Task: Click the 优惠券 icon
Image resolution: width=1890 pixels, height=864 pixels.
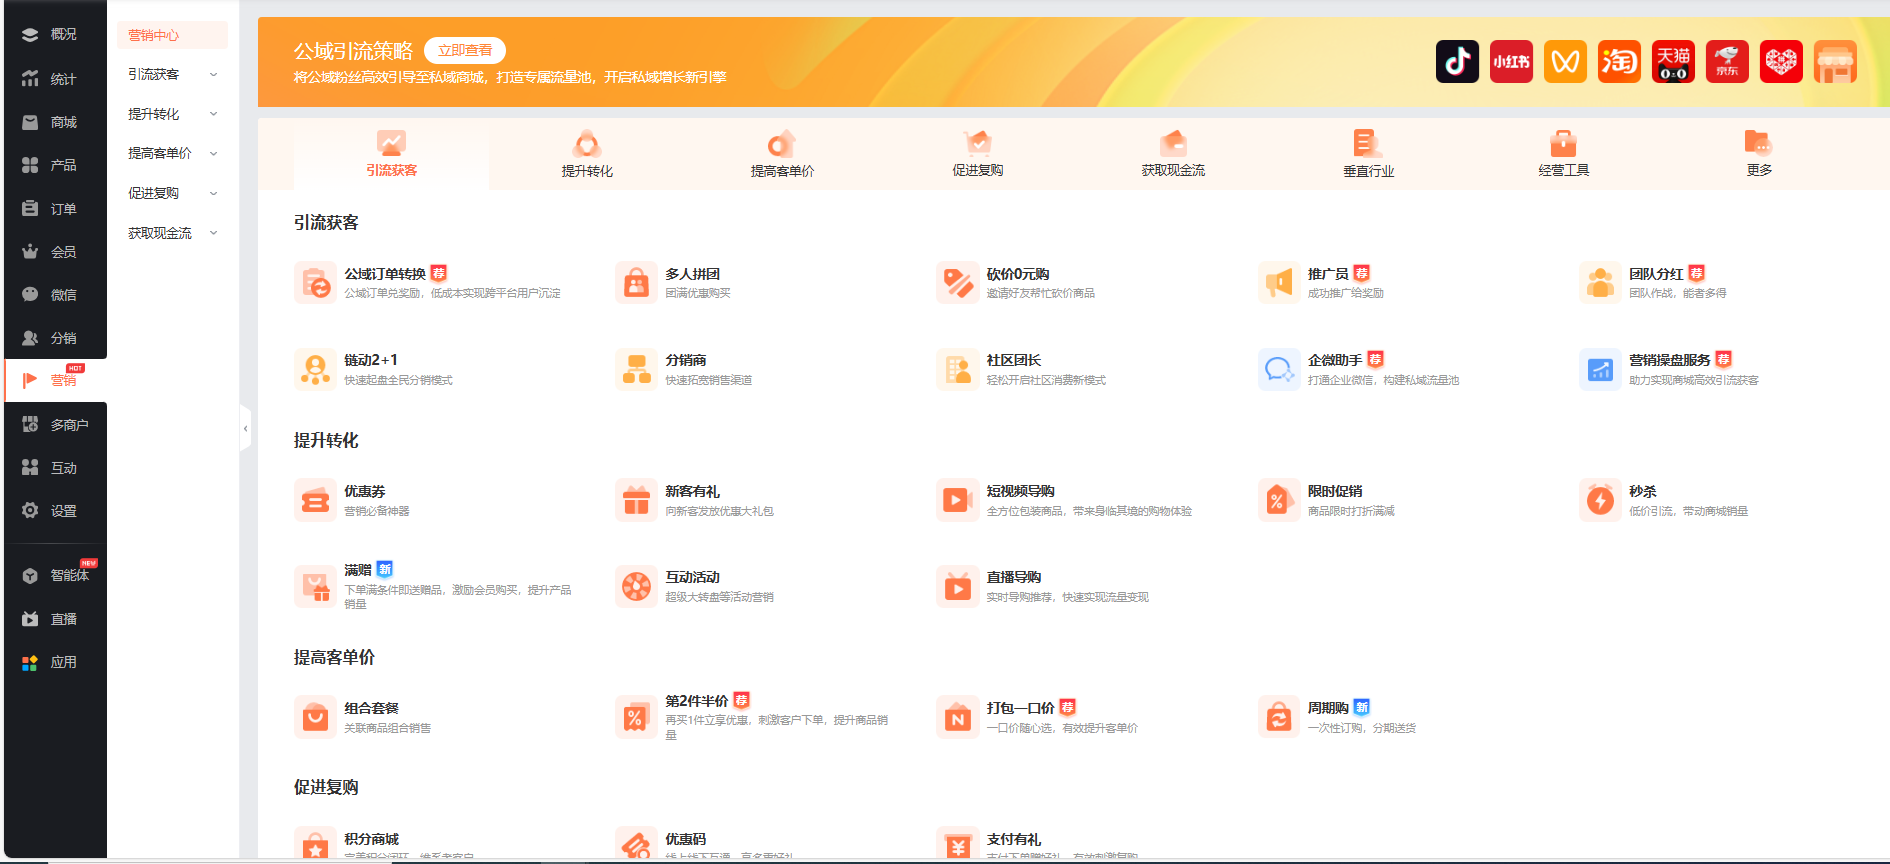Action: [x=315, y=500]
